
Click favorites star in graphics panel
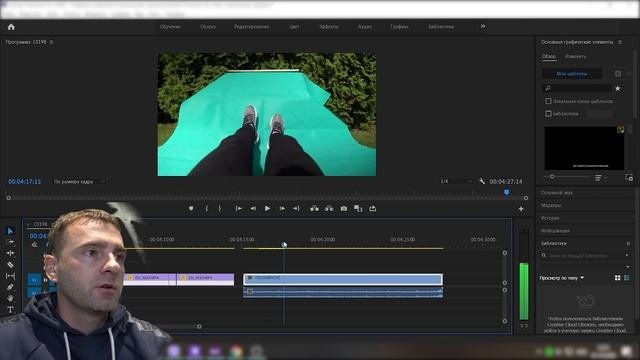click(618, 88)
